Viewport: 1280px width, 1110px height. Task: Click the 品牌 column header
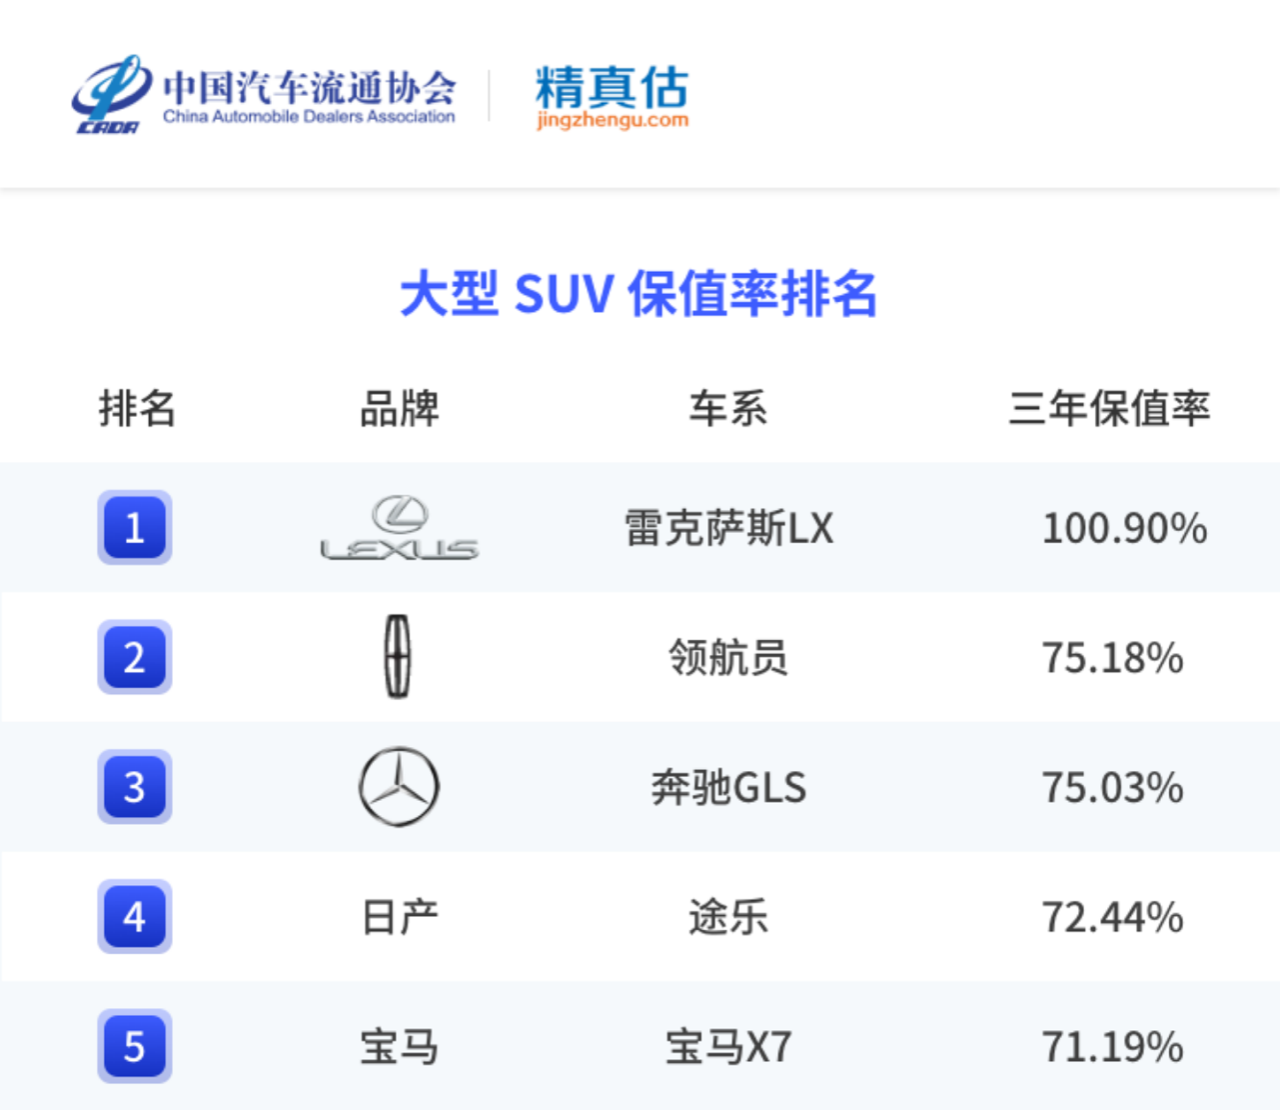(x=399, y=408)
